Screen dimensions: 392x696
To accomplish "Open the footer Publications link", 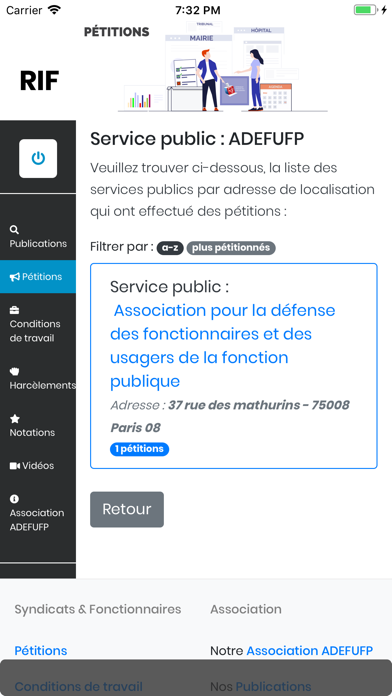I will tap(273, 686).
